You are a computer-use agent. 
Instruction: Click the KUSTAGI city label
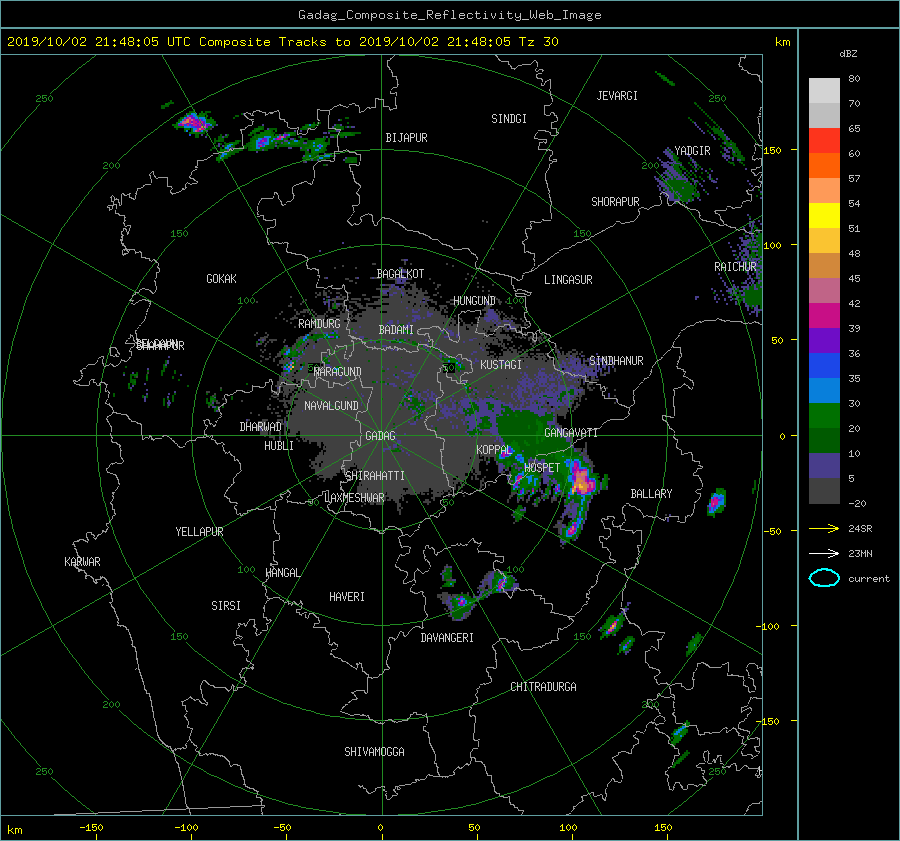pyautogui.click(x=501, y=365)
